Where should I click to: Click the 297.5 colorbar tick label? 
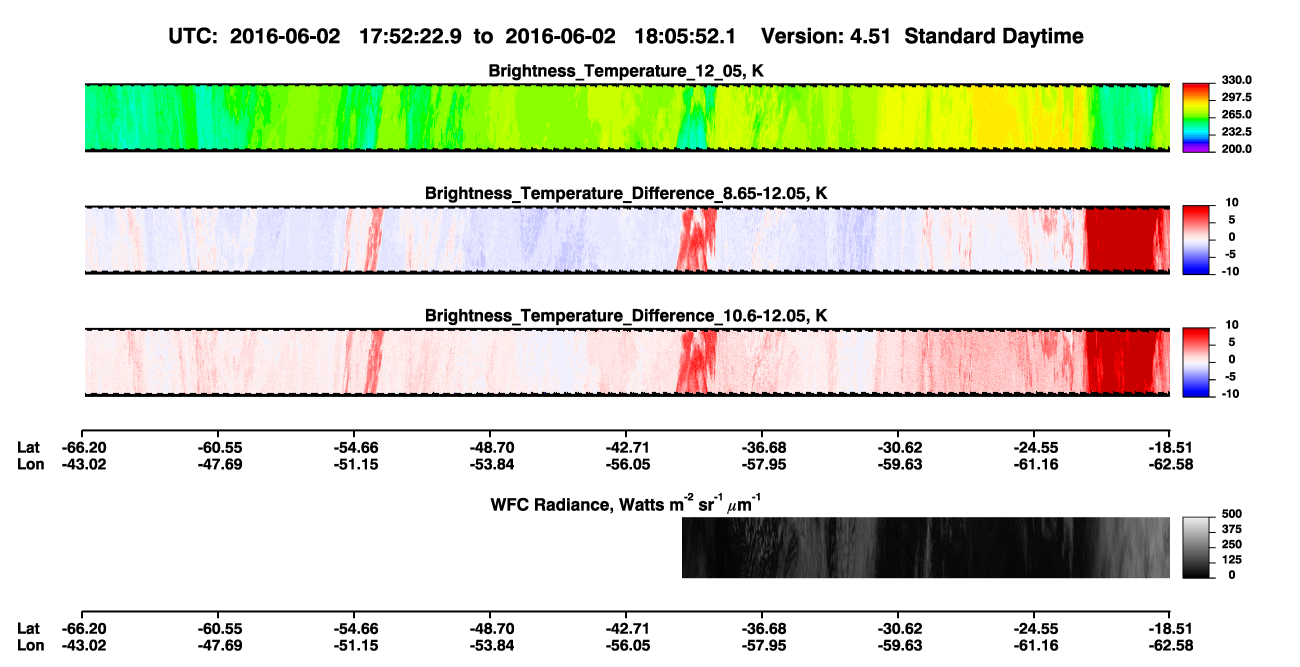[x=1237, y=97]
